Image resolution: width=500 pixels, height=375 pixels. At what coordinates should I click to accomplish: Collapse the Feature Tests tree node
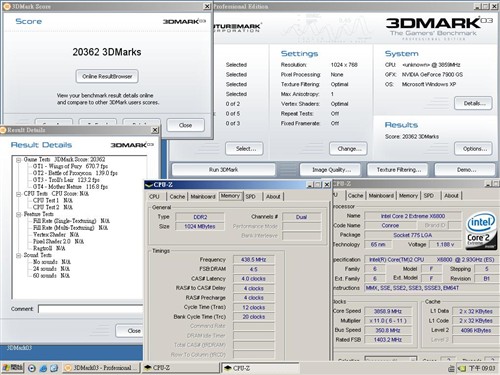coord(18,214)
